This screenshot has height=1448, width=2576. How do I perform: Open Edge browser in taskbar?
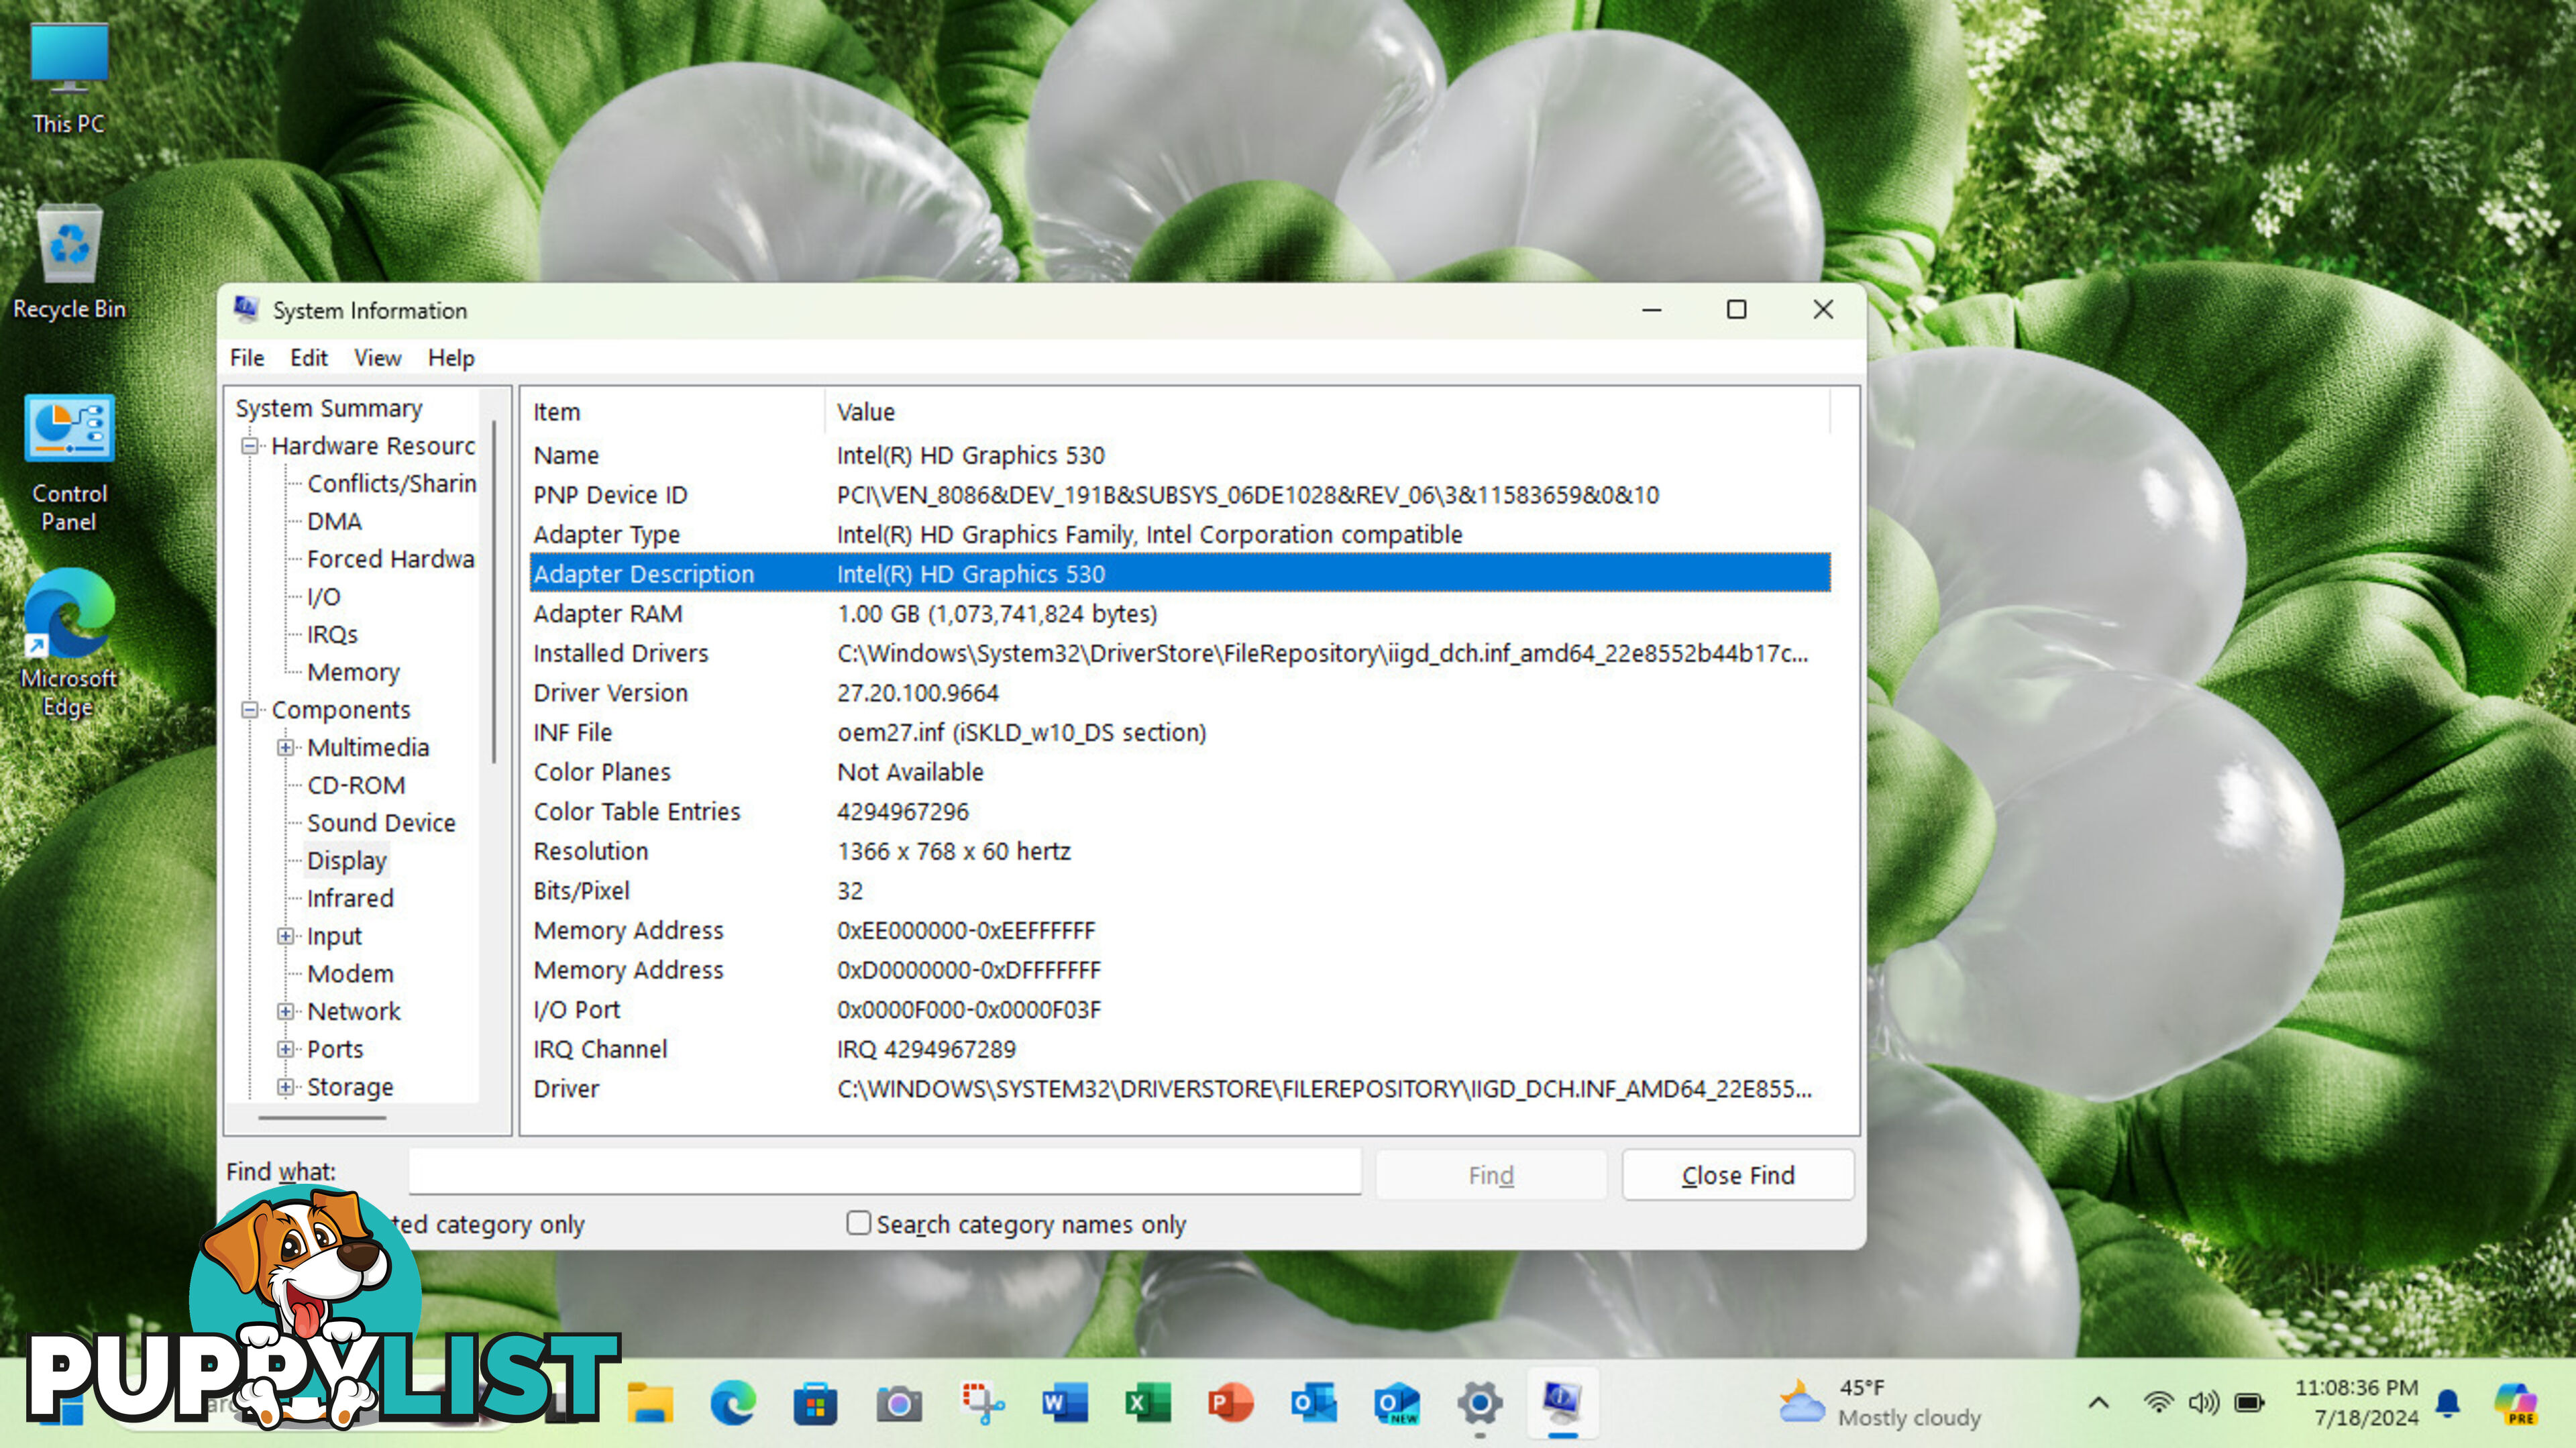(x=733, y=1404)
